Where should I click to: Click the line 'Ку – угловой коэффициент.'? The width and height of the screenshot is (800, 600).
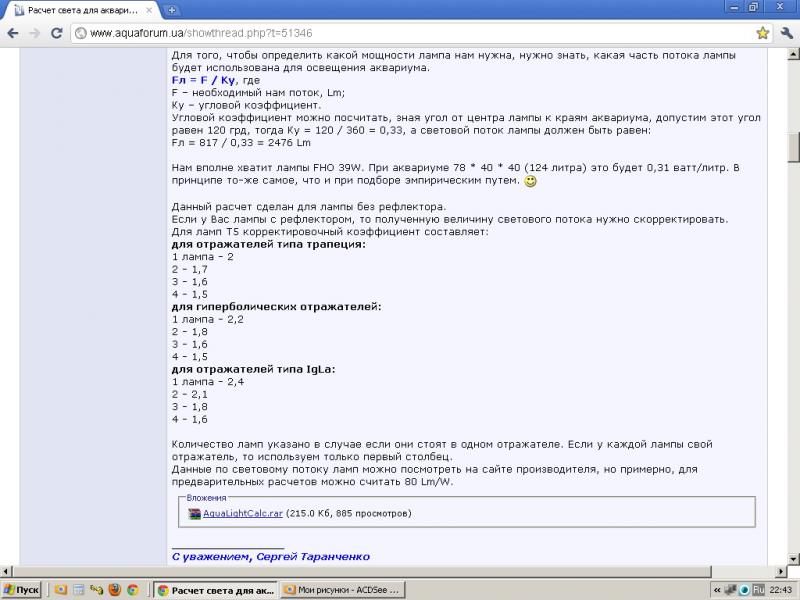(x=246, y=105)
